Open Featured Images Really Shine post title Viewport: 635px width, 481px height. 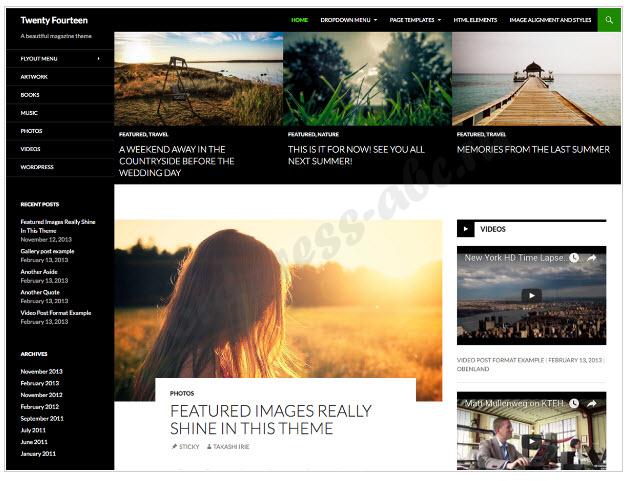click(x=271, y=420)
